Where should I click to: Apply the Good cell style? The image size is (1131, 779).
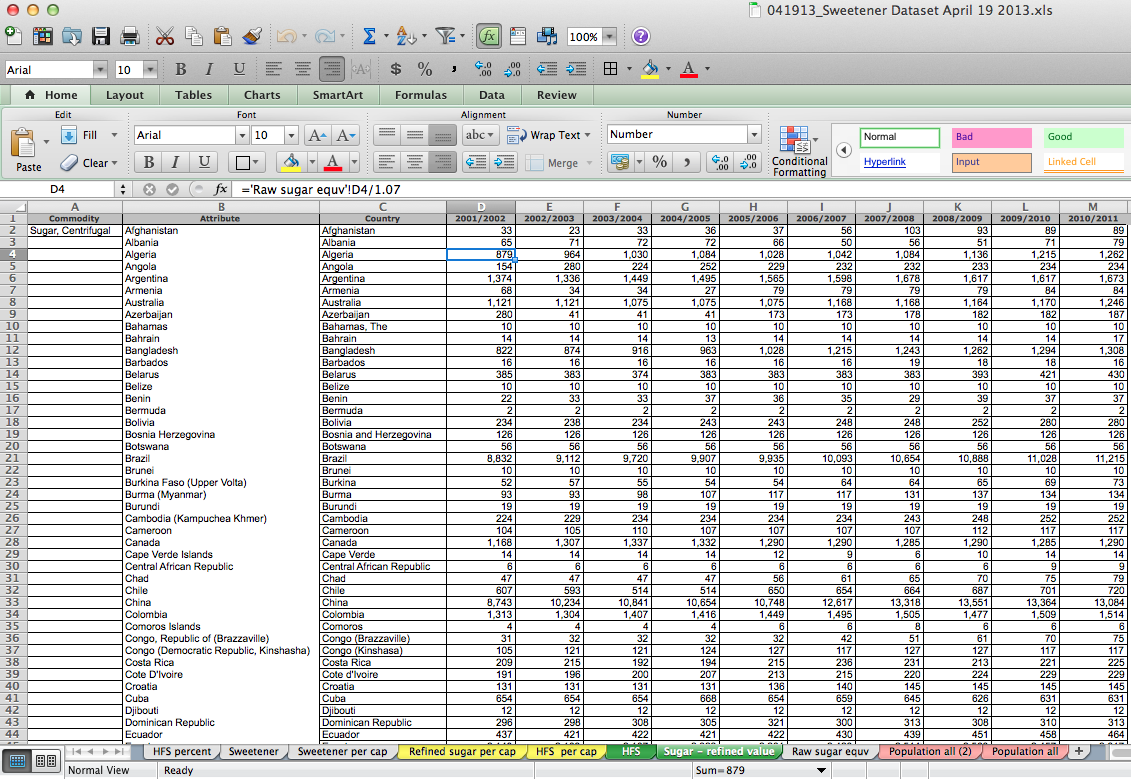pos(1083,137)
